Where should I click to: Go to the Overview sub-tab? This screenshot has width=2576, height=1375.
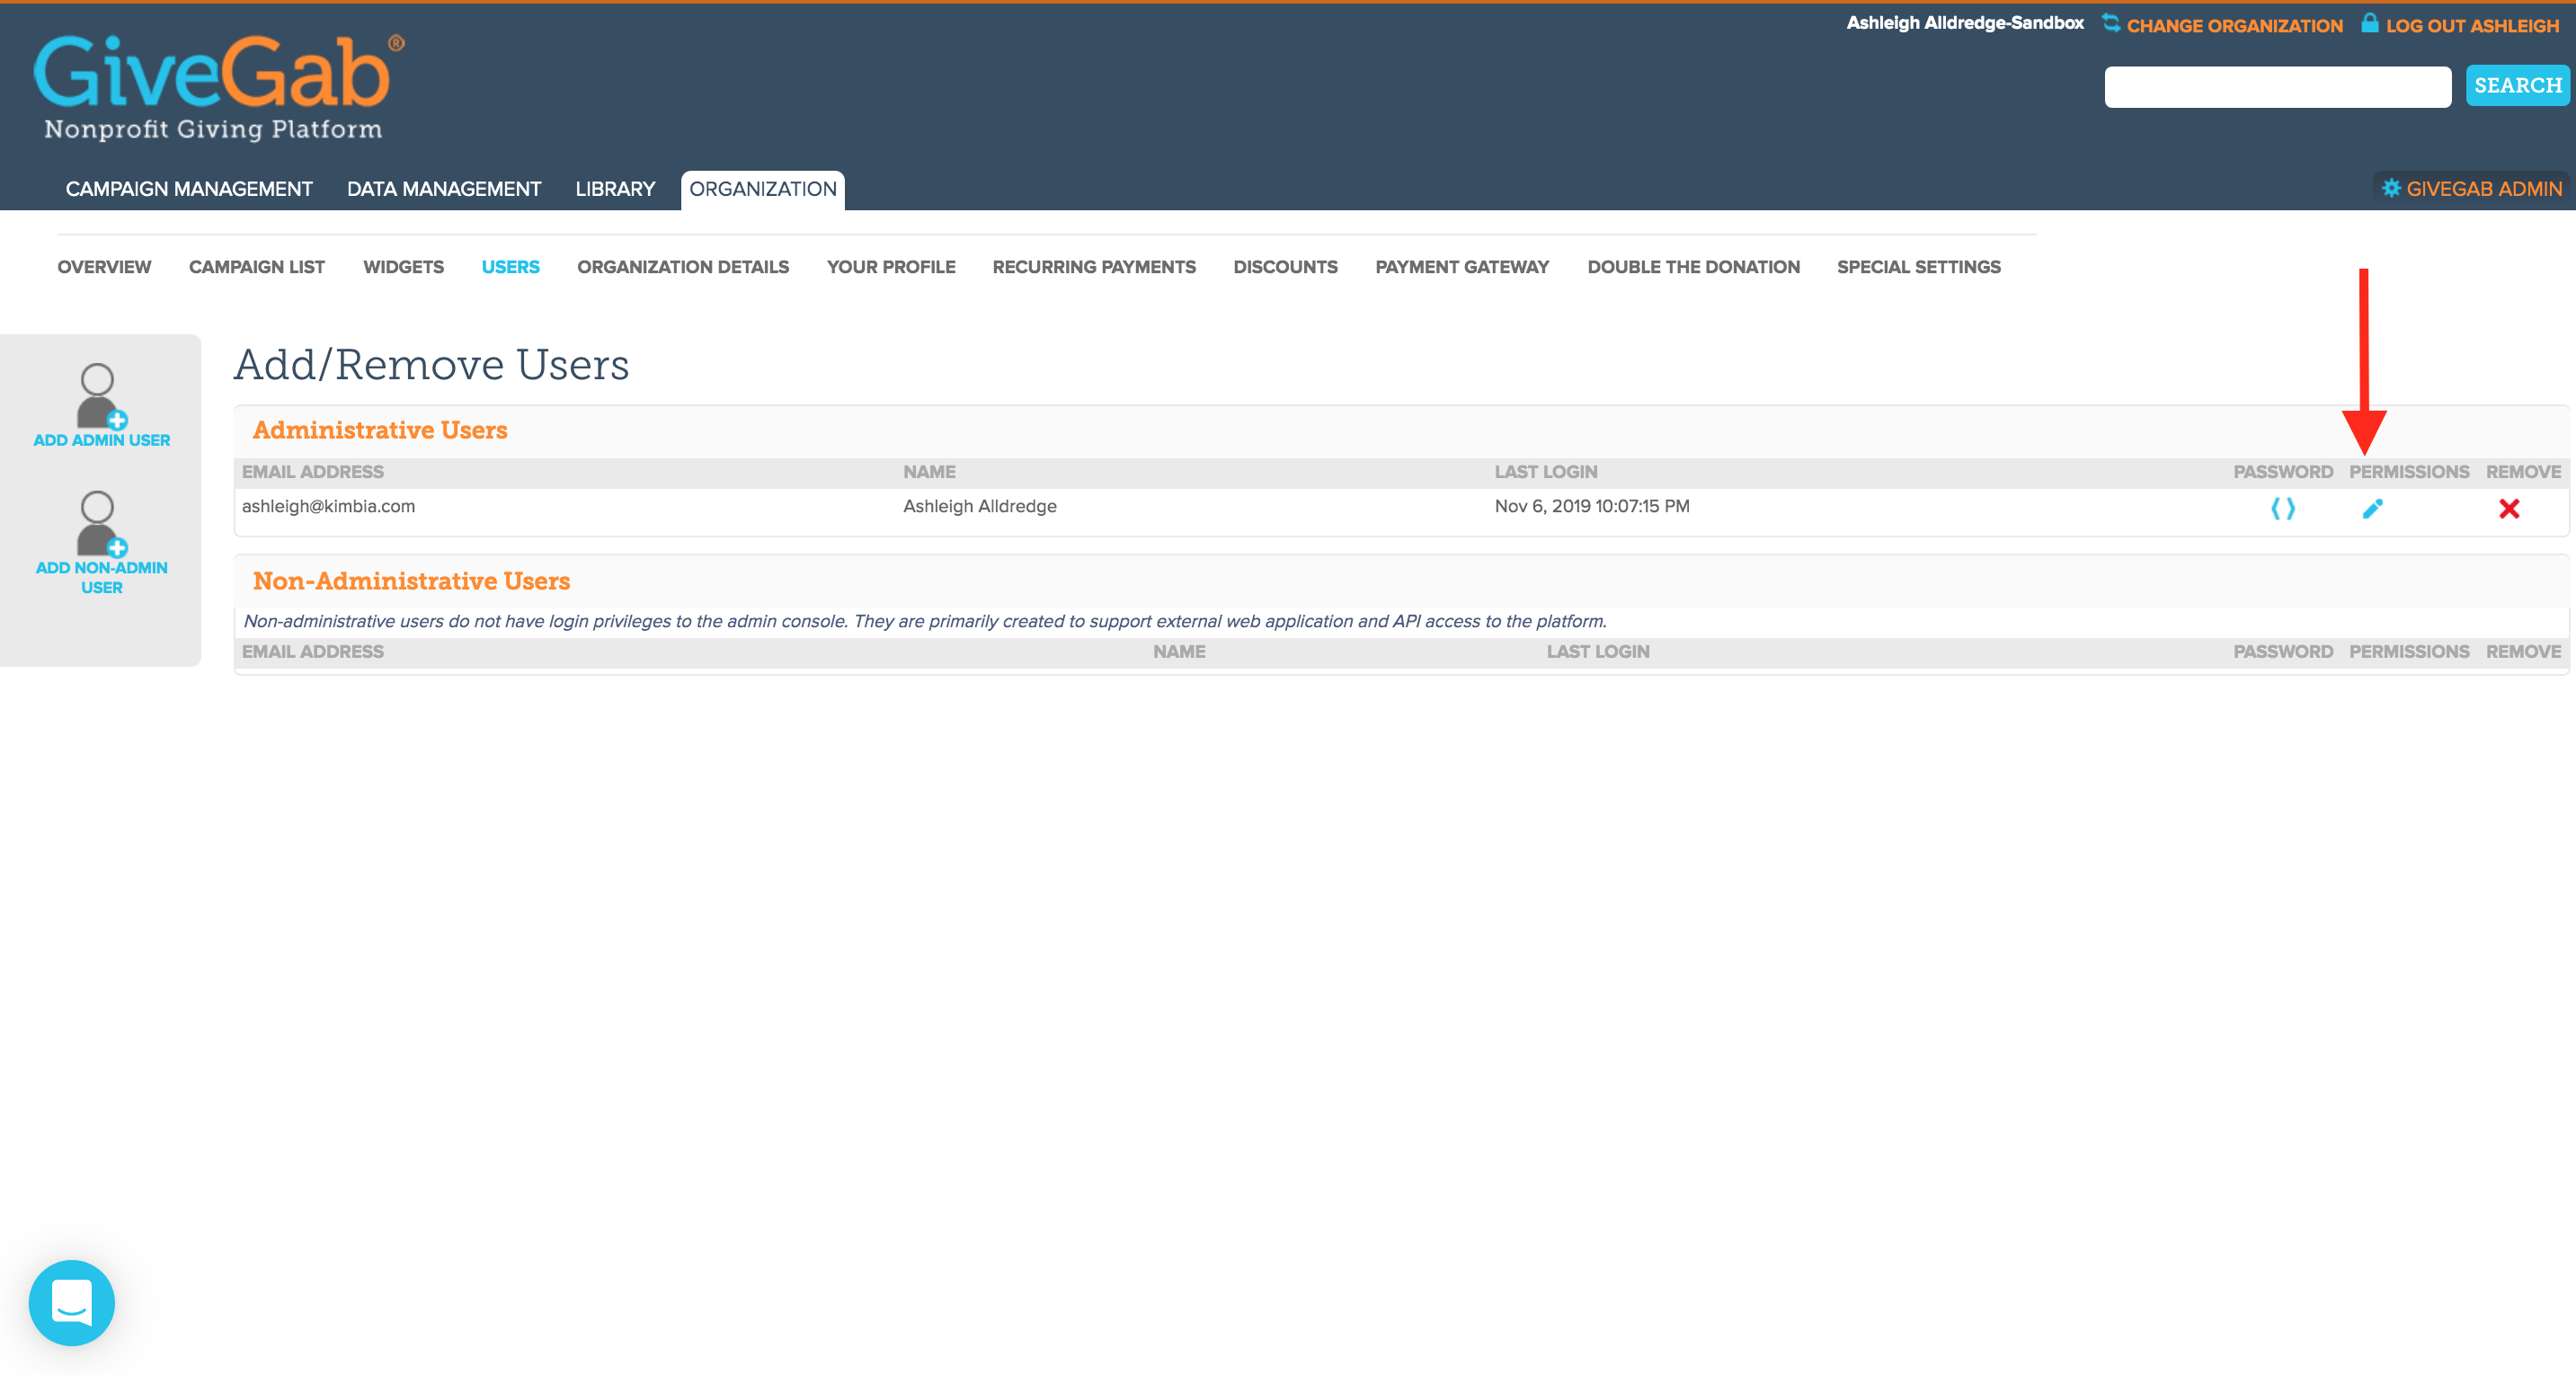104,267
